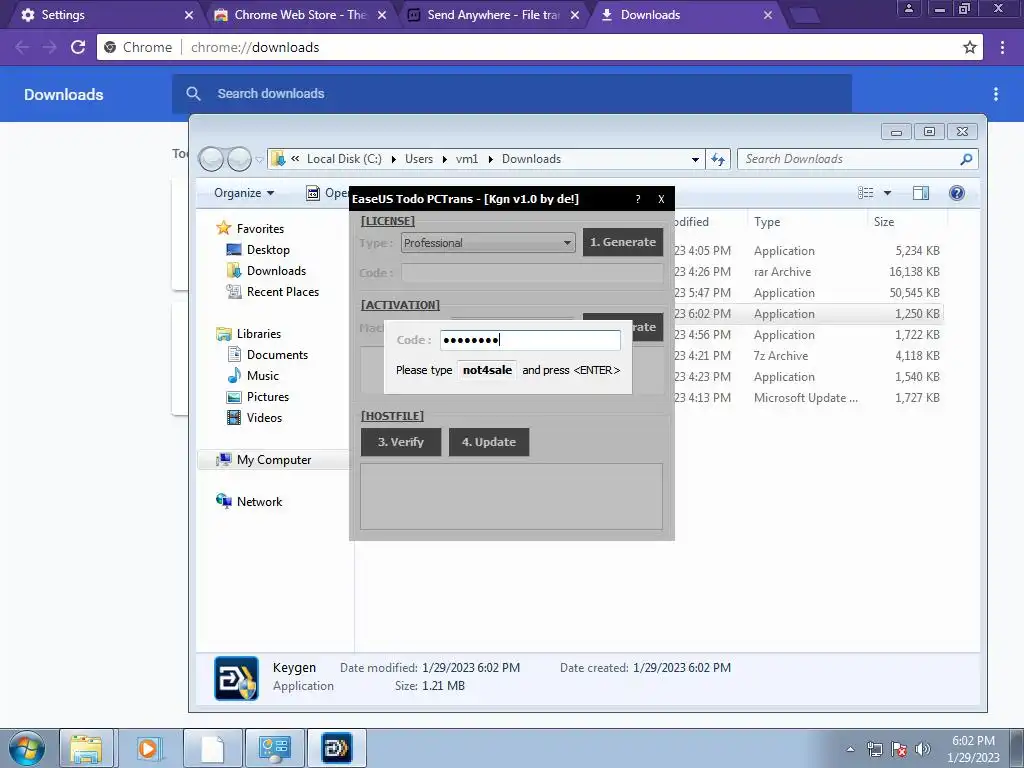Select Desktop under Favorites
Viewport: 1024px width, 768px height.
(x=268, y=249)
